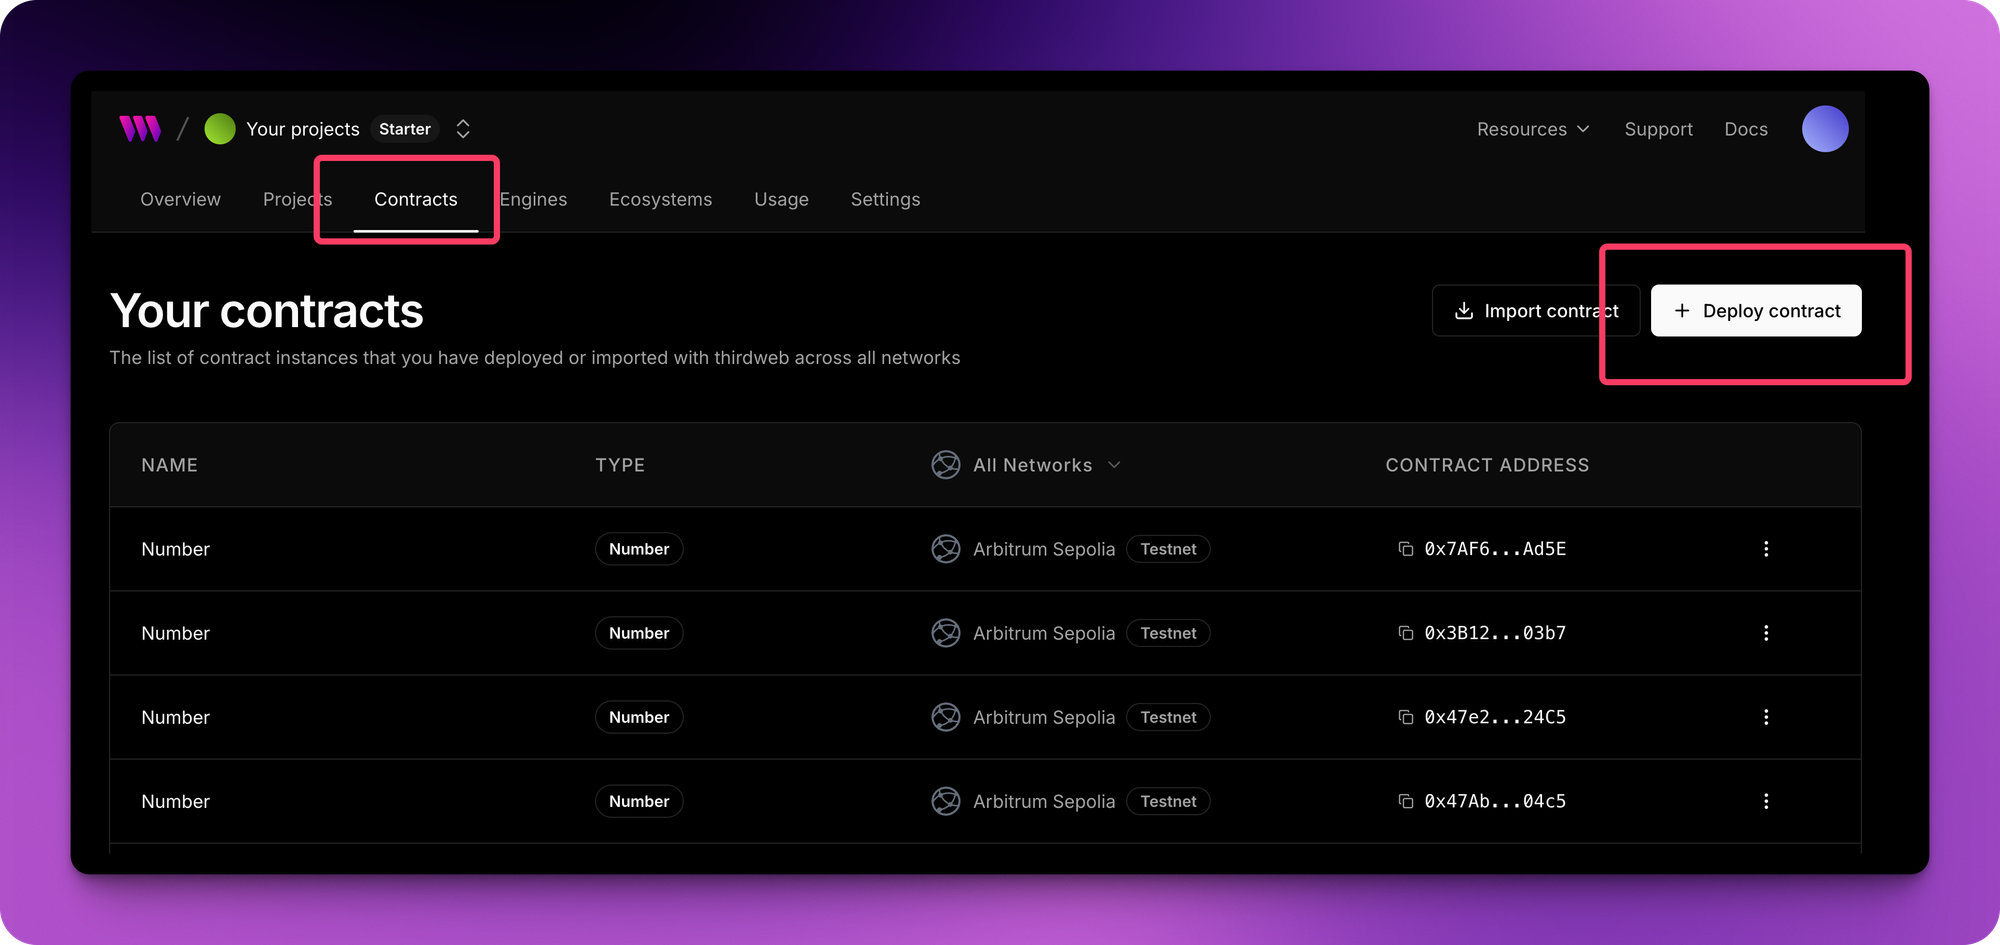
Task: Click the green project avatar next to Your projects
Action: pos(220,128)
